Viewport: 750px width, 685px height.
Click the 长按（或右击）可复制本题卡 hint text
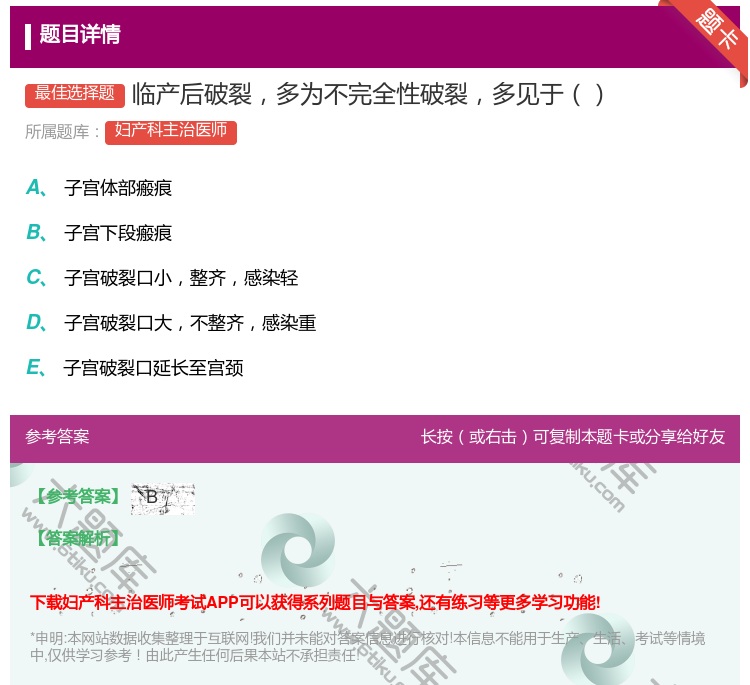(573, 437)
